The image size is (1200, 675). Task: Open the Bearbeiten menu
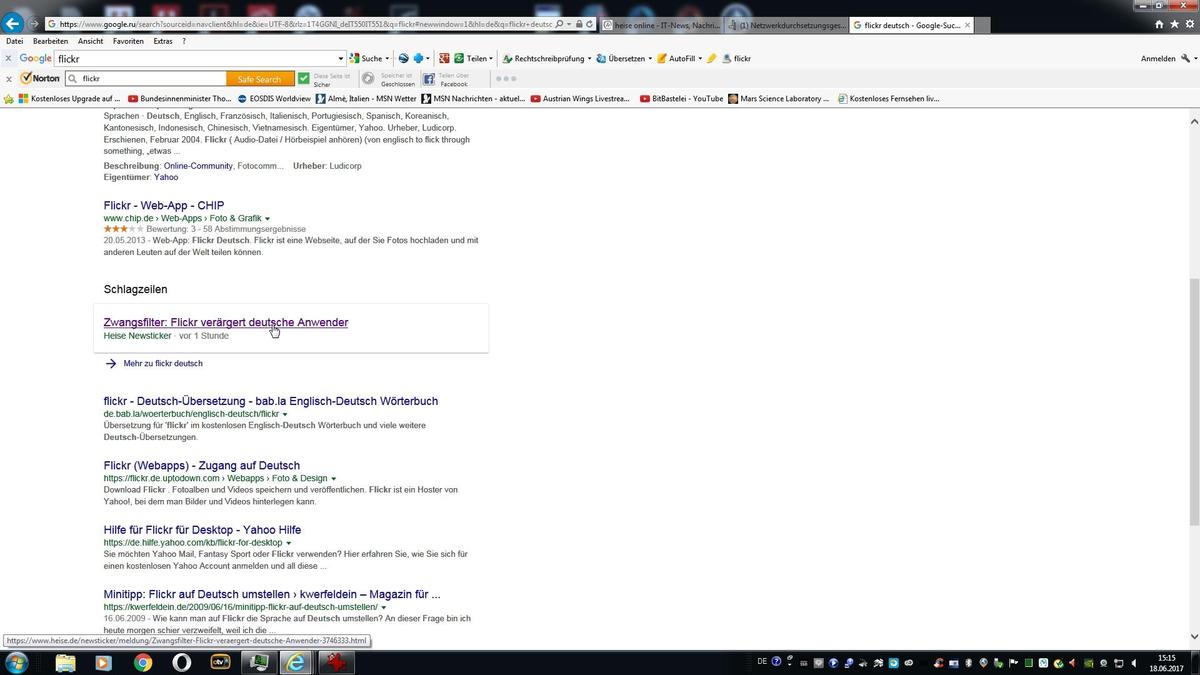point(51,41)
